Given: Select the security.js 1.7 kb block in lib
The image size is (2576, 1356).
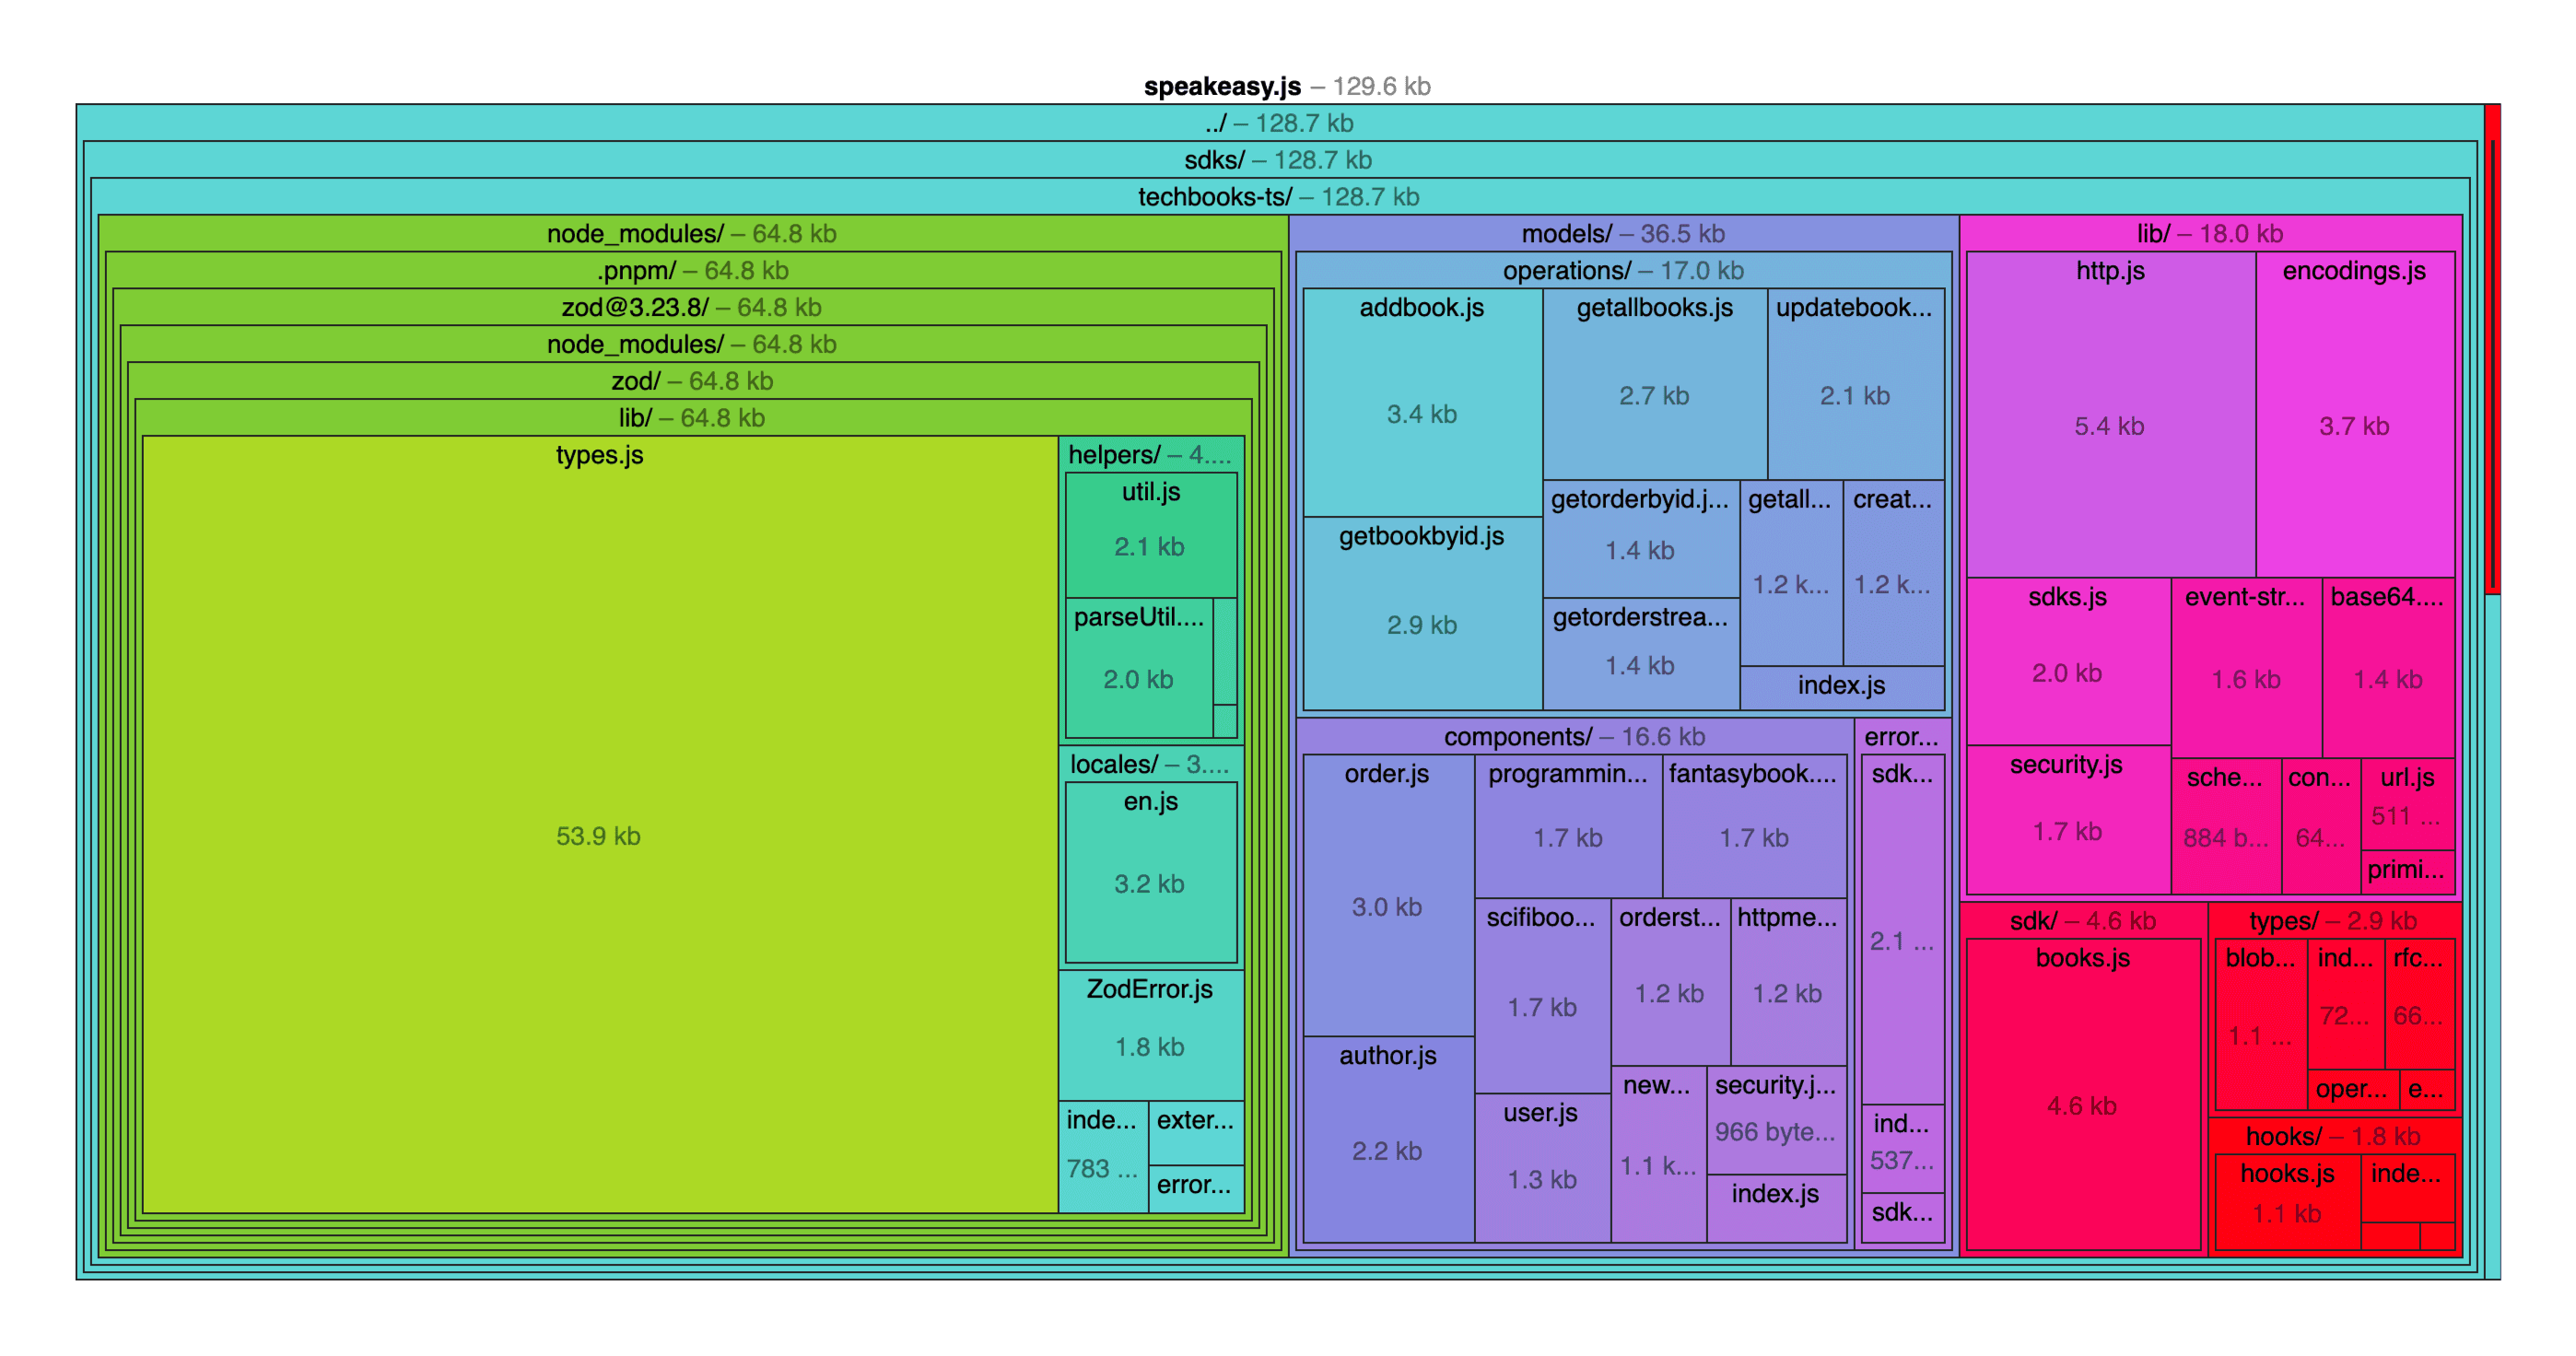Looking at the screenshot, I should (x=2068, y=819).
